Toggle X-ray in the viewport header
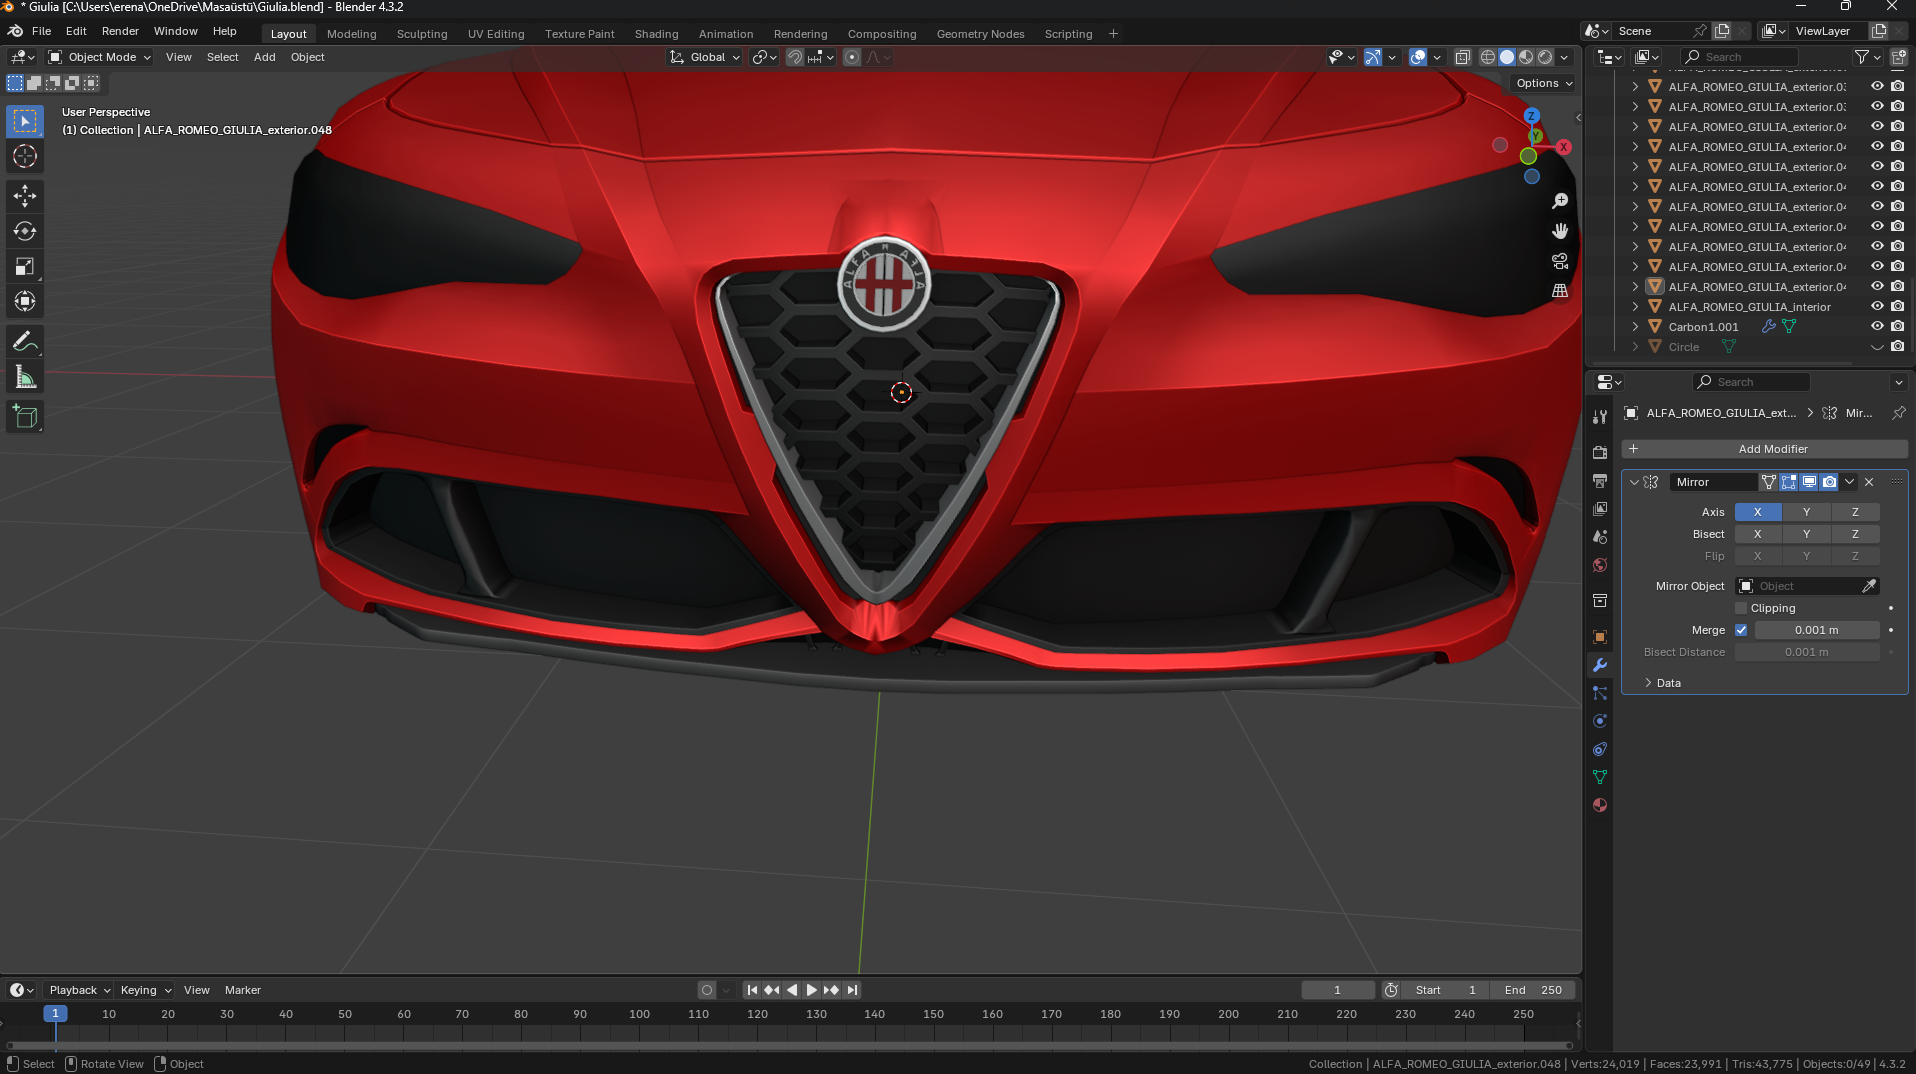The image size is (1916, 1074). coord(1462,57)
